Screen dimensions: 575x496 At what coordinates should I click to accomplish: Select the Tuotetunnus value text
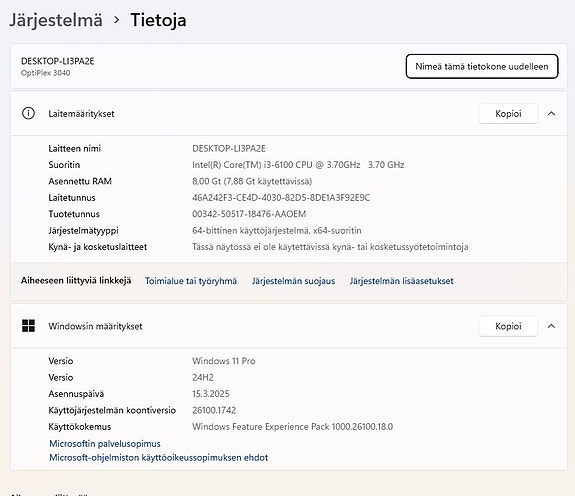(249, 214)
